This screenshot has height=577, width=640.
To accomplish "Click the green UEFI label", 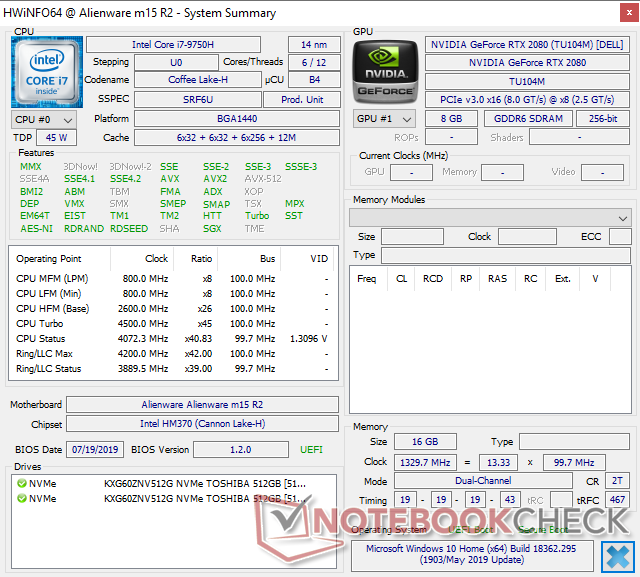I will tap(311, 450).
